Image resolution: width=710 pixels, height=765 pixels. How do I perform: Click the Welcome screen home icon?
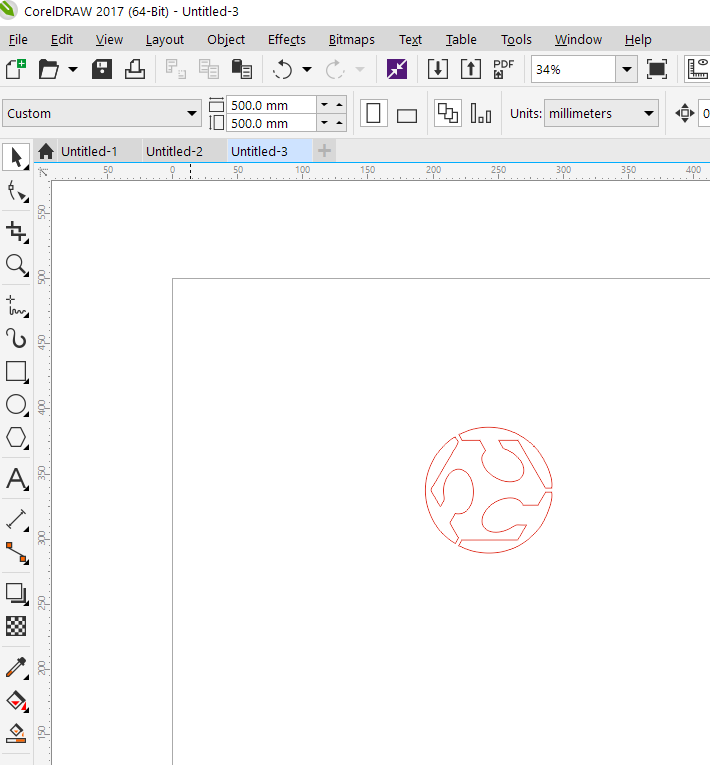click(x=46, y=151)
